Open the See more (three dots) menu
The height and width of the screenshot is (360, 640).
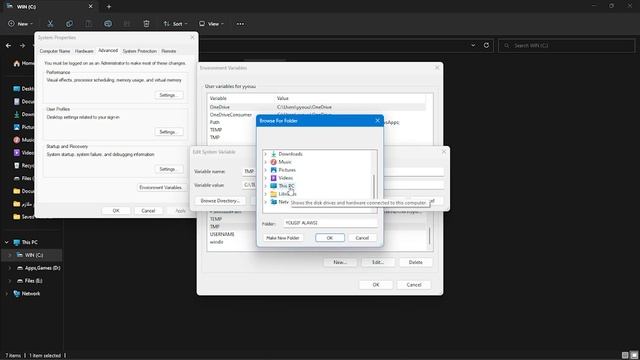click(240, 24)
